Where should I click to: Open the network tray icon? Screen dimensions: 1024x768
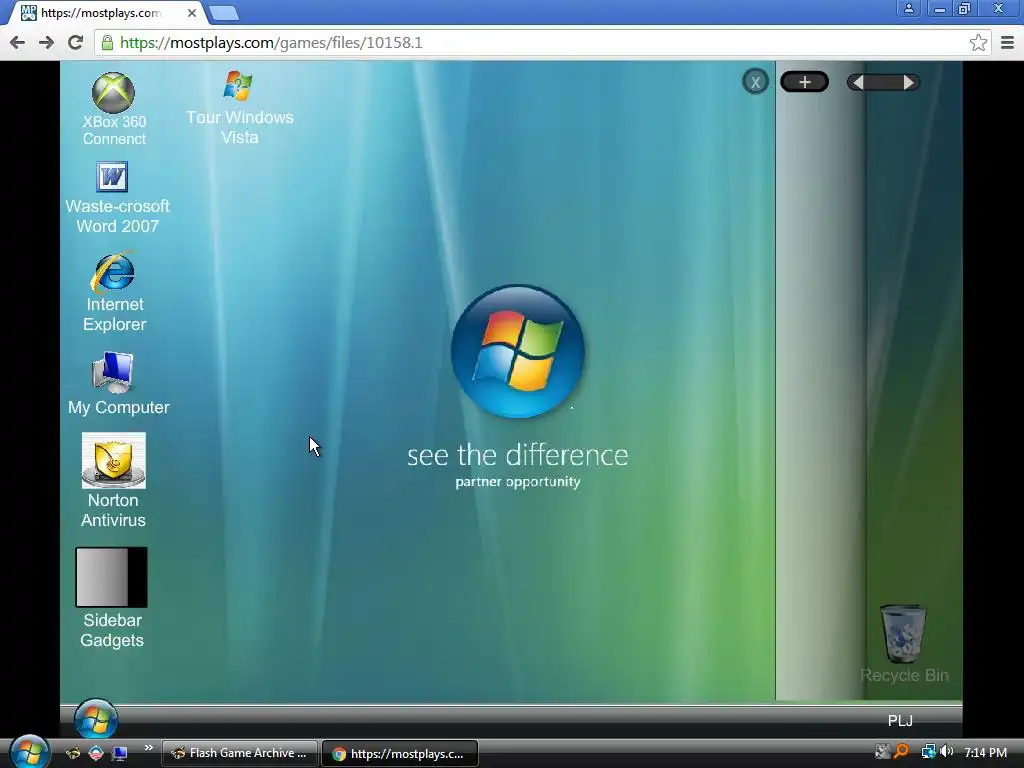928,752
